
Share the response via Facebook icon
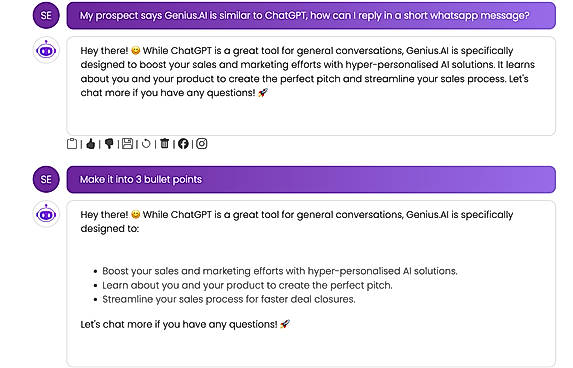pos(183,144)
